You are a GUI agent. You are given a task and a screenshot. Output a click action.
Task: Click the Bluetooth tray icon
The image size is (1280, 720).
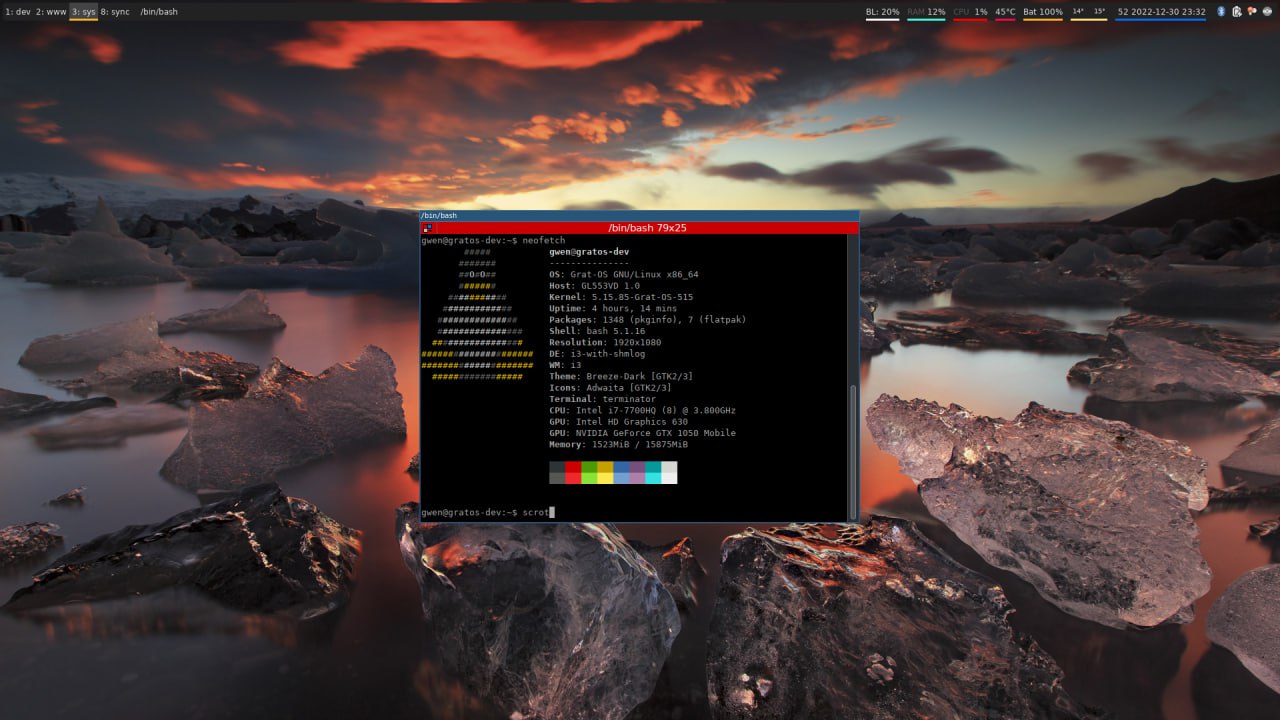(x=1221, y=12)
